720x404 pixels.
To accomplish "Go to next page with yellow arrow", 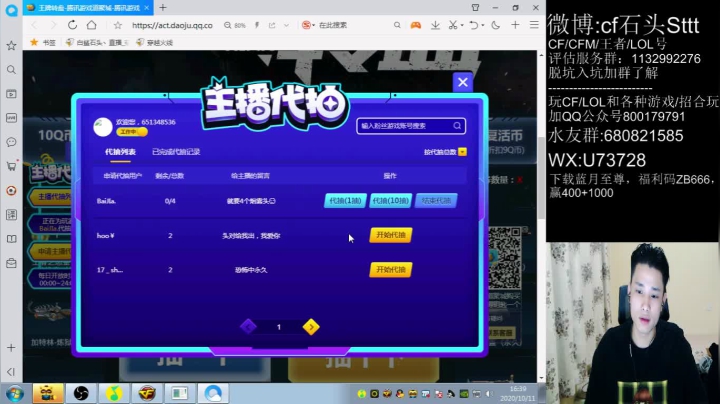I will (311, 327).
